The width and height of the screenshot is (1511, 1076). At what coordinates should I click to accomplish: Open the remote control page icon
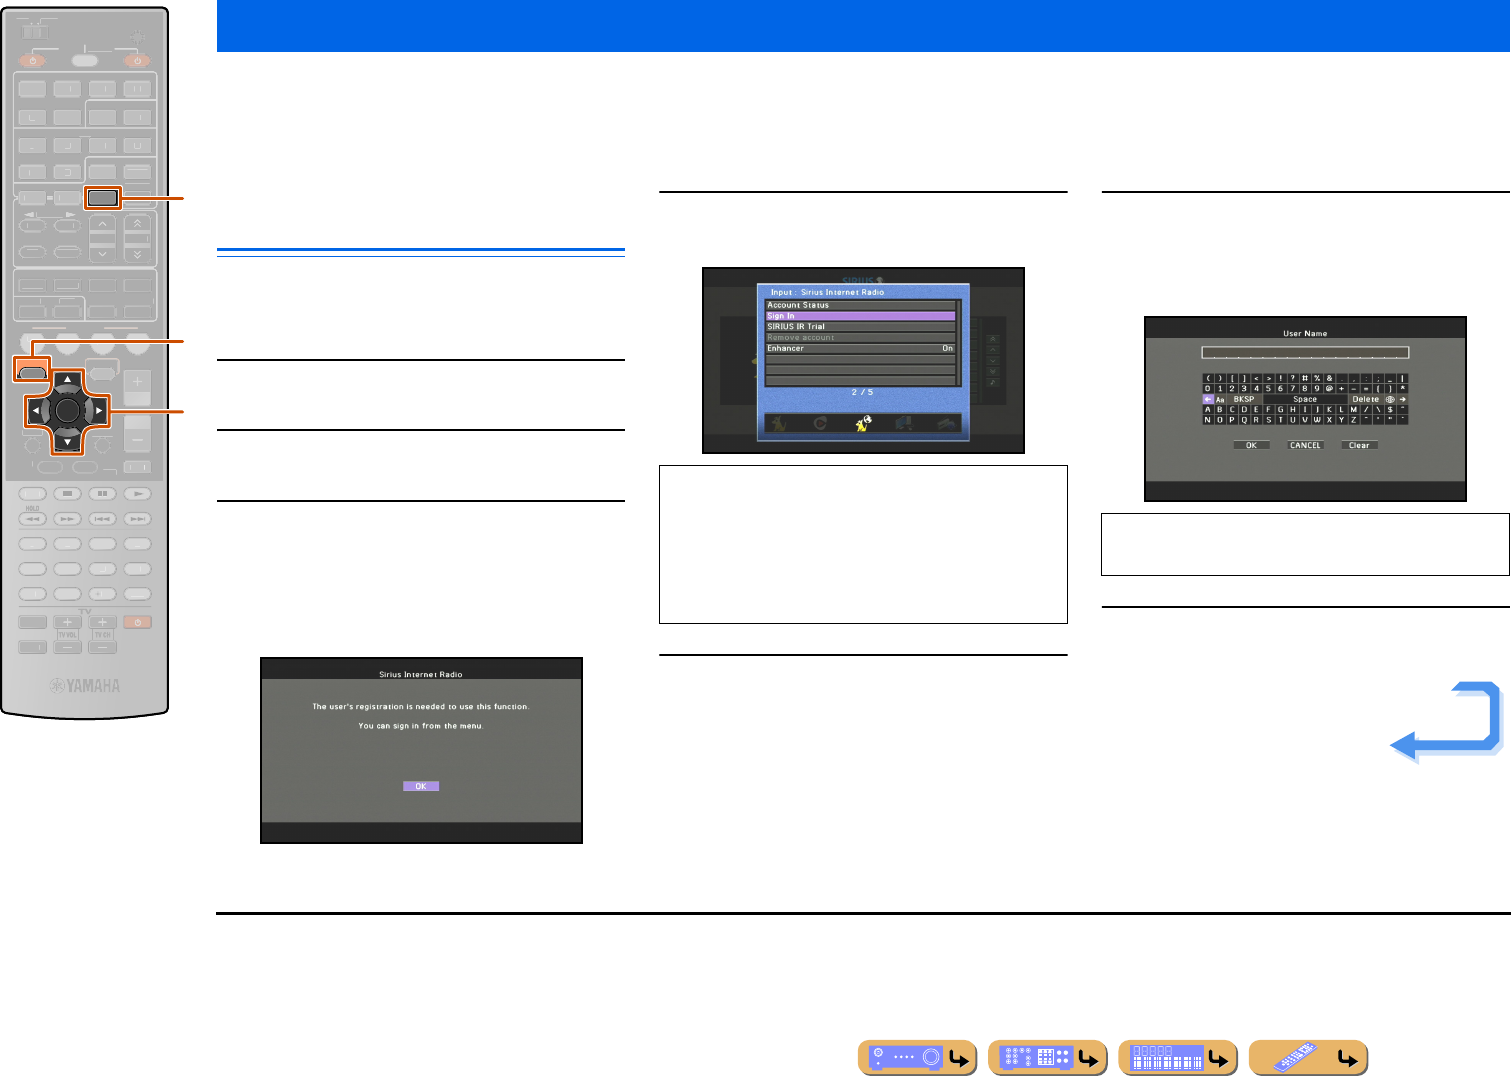pos(1308,1057)
